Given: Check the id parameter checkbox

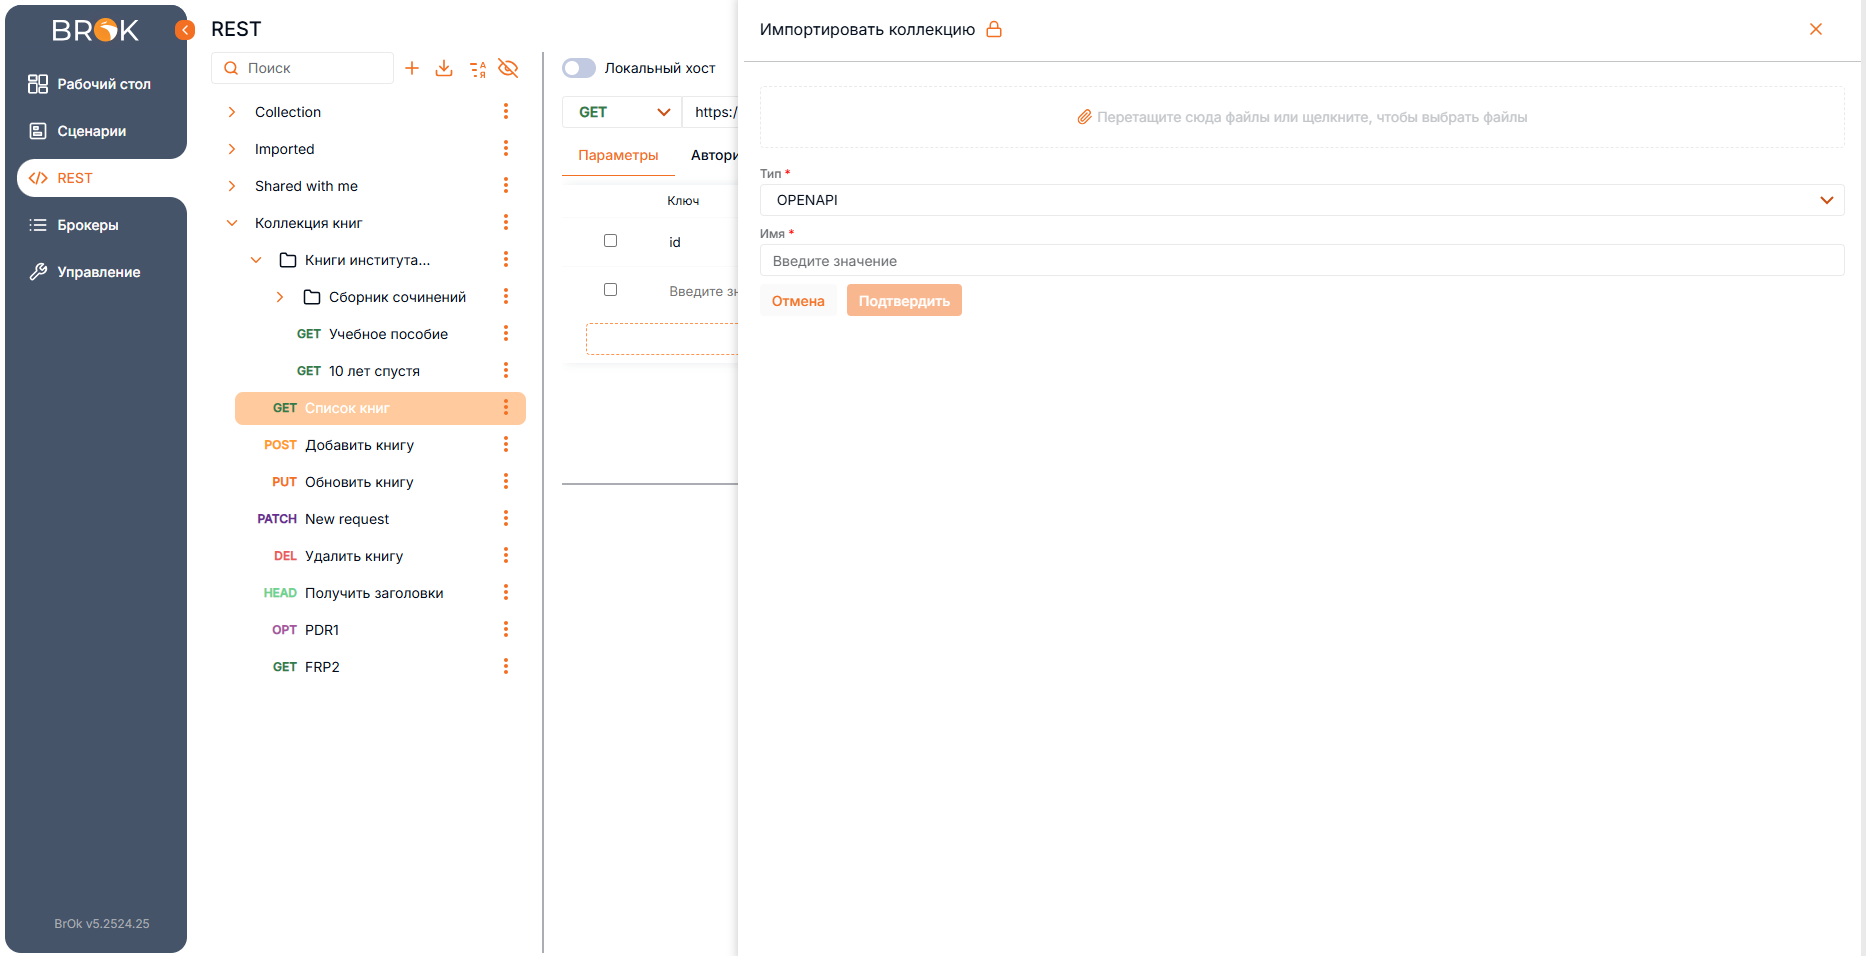Looking at the screenshot, I should click(x=611, y=241).
